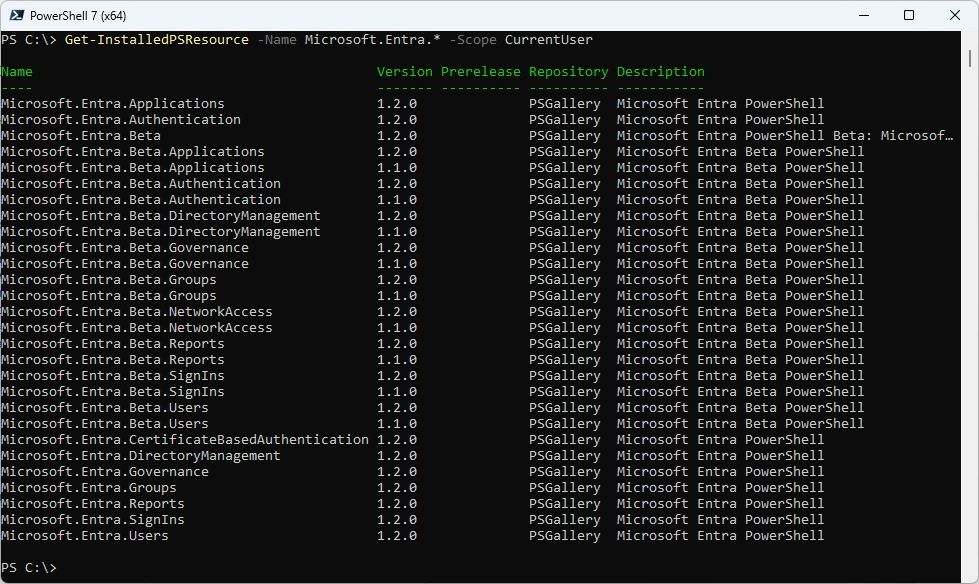Click the Description column header
Viewport: 979px width, 584px height.
[660, 72]
